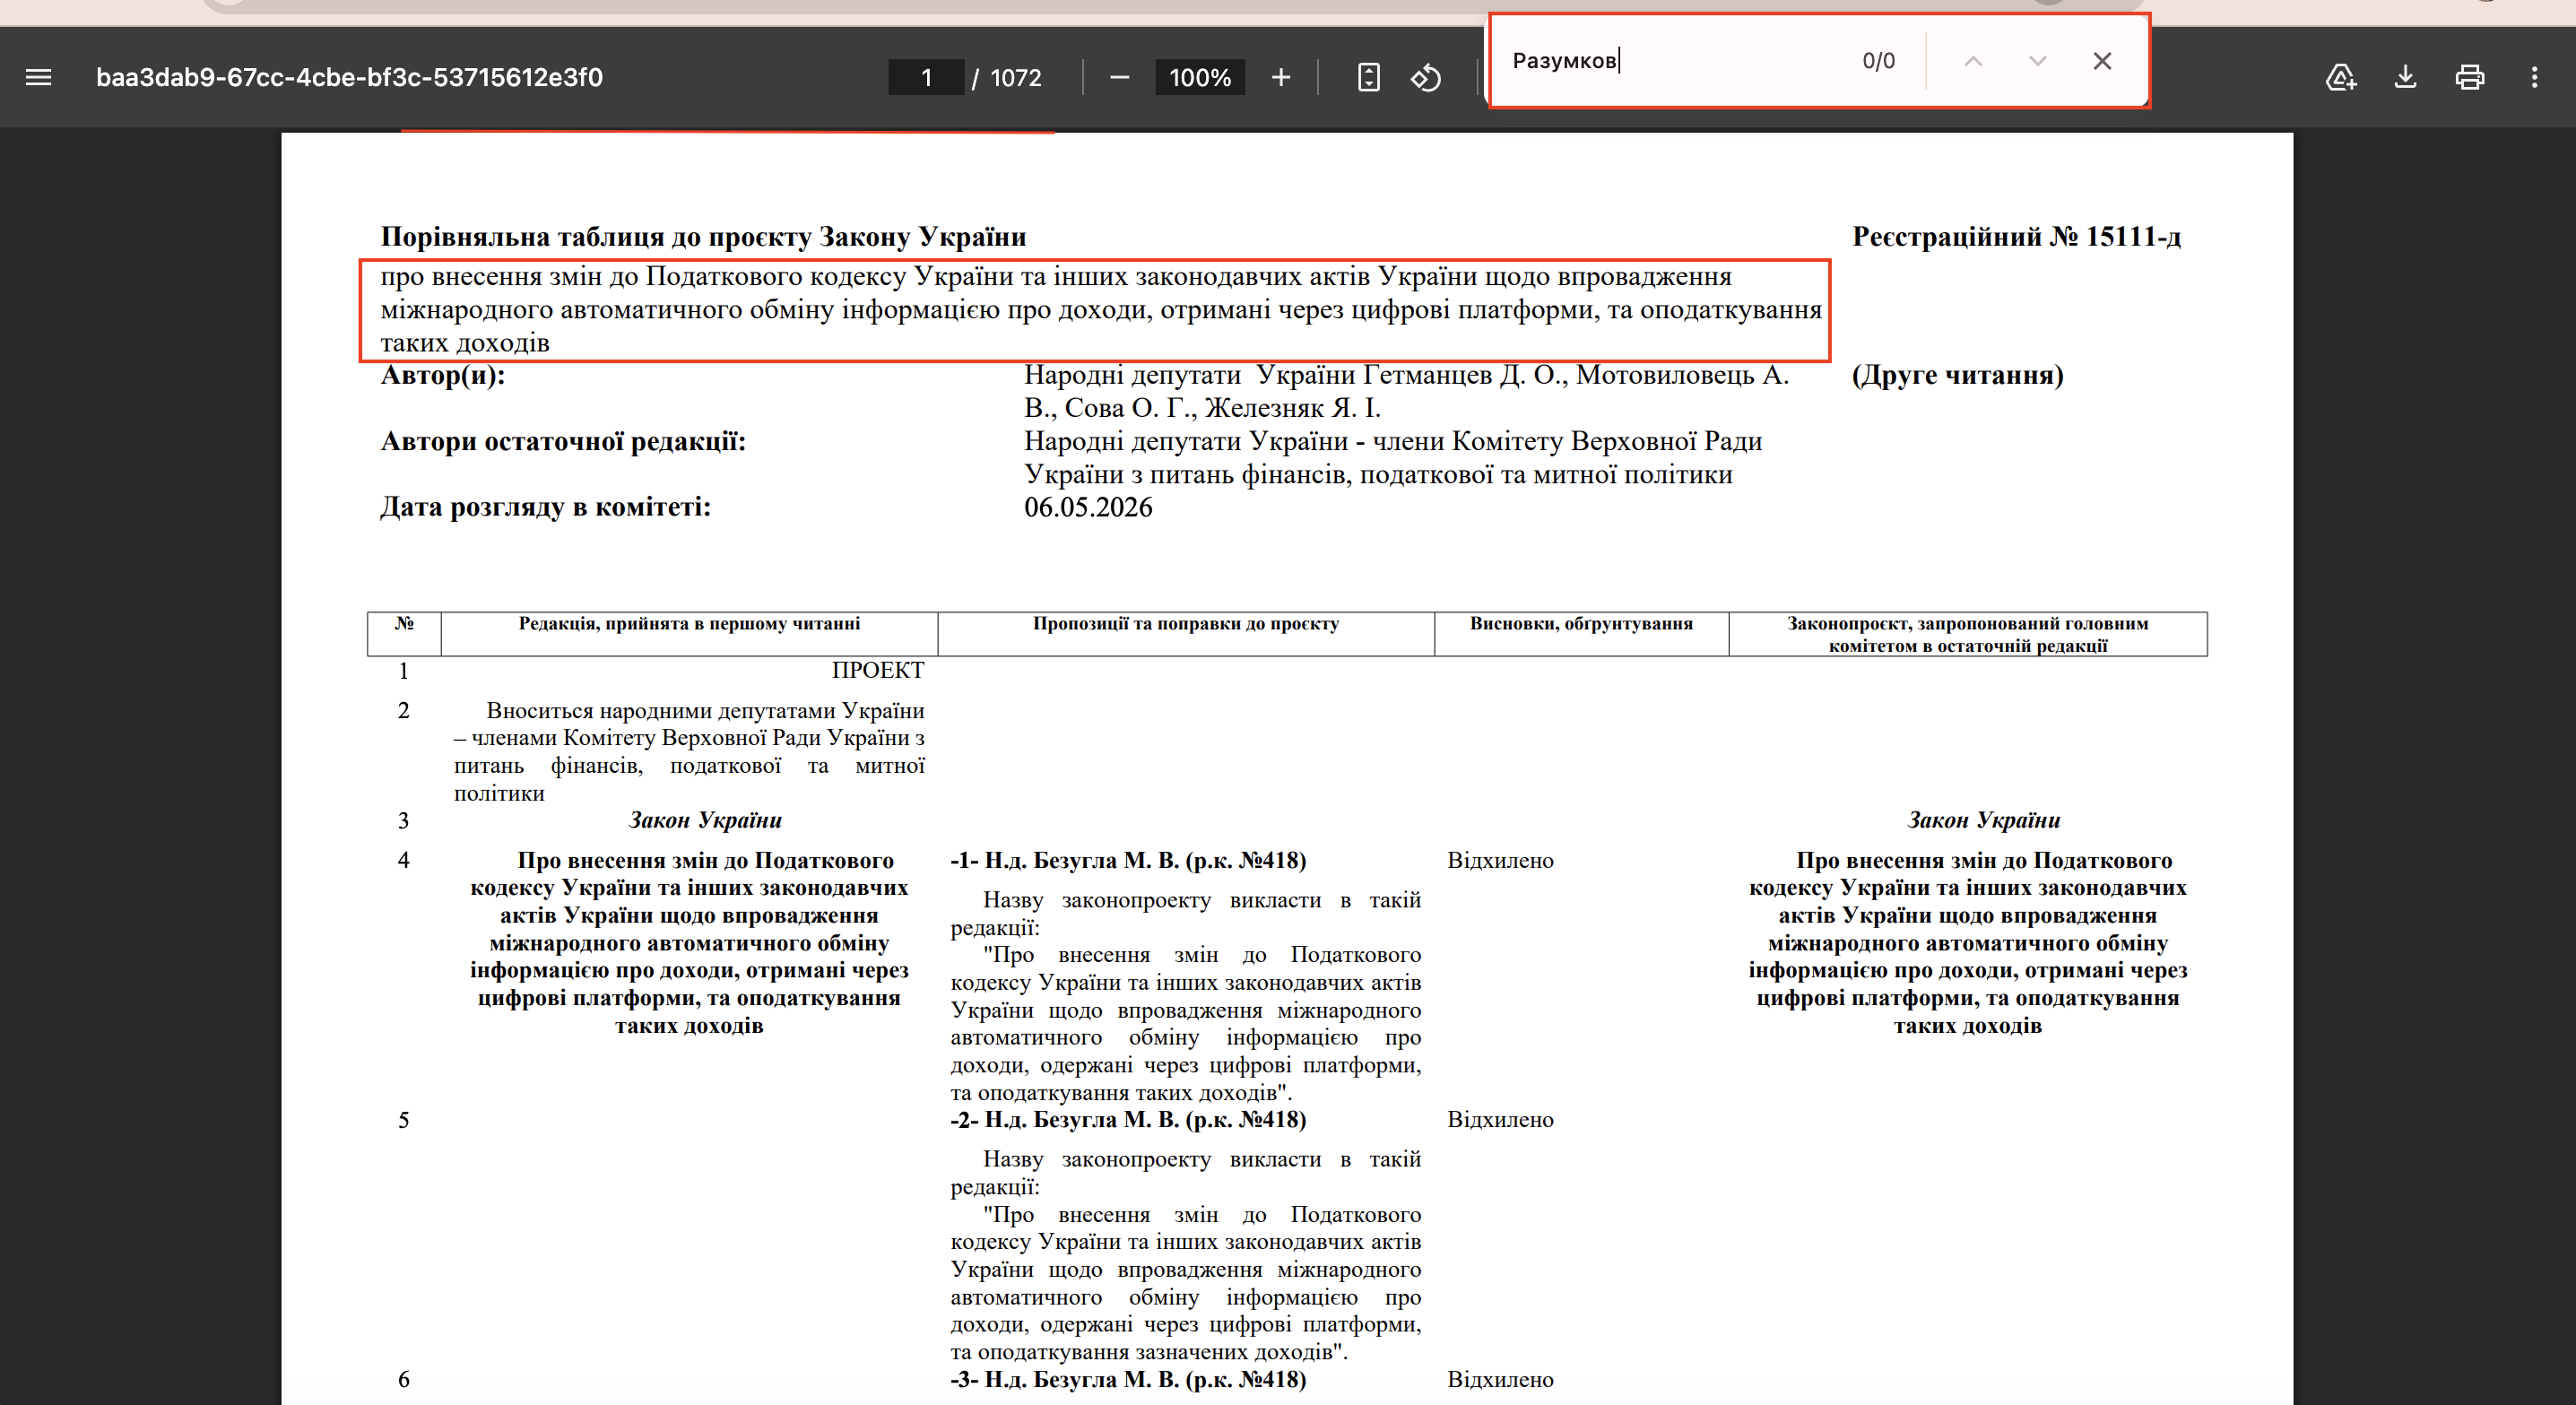Click Закон України in the first column
This screenshot has height=1405, width=2576.
coord(705,820)
